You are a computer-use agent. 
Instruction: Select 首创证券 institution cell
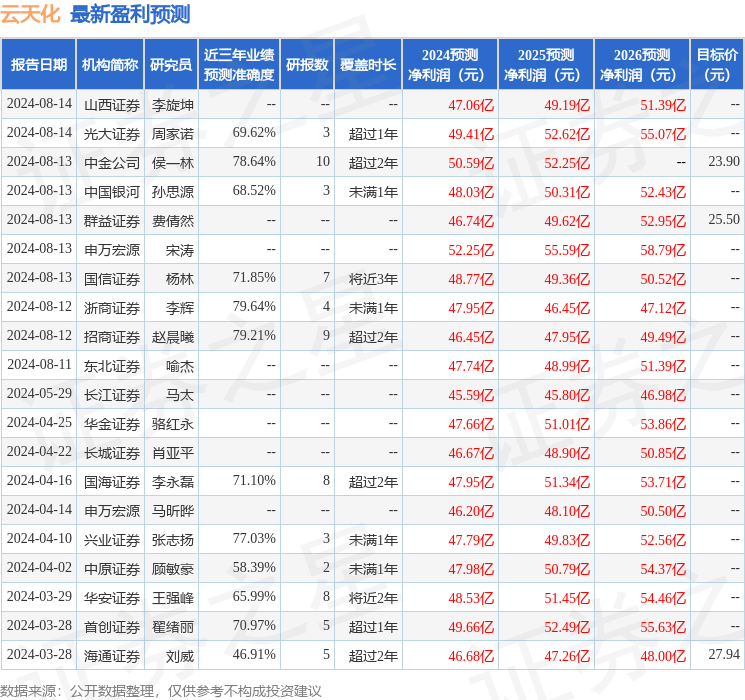click(112, 627)
